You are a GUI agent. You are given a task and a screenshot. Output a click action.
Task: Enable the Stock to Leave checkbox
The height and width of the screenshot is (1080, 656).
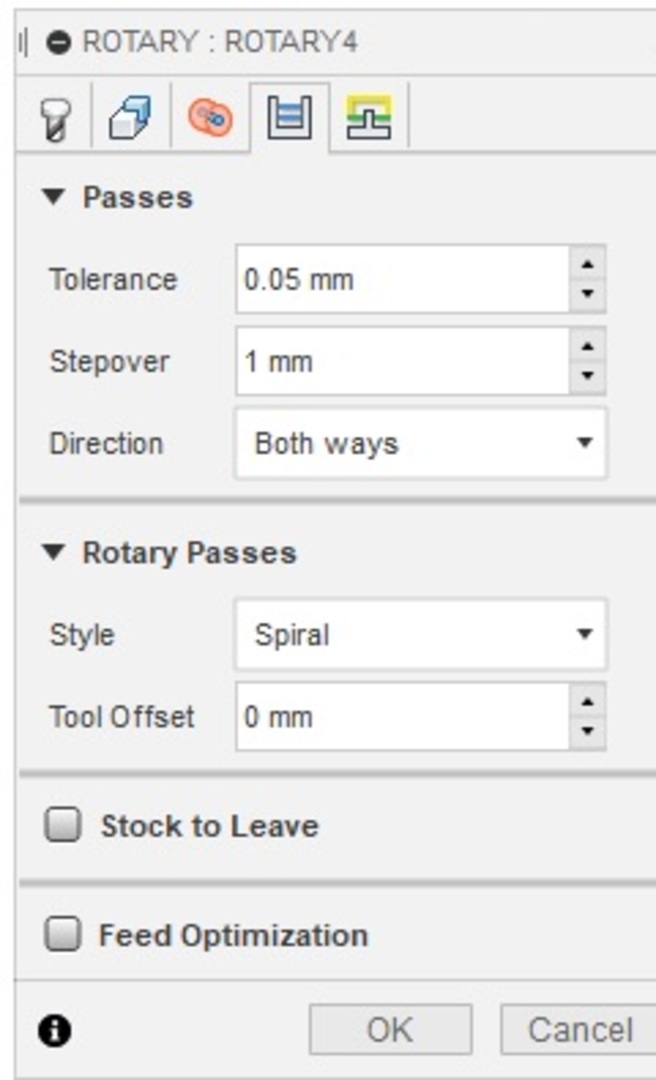point(63,825)
